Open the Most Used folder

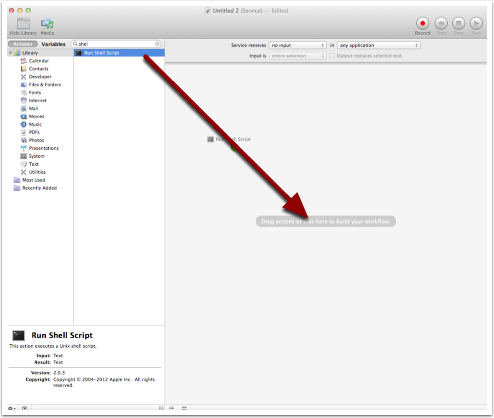point(29,180)
